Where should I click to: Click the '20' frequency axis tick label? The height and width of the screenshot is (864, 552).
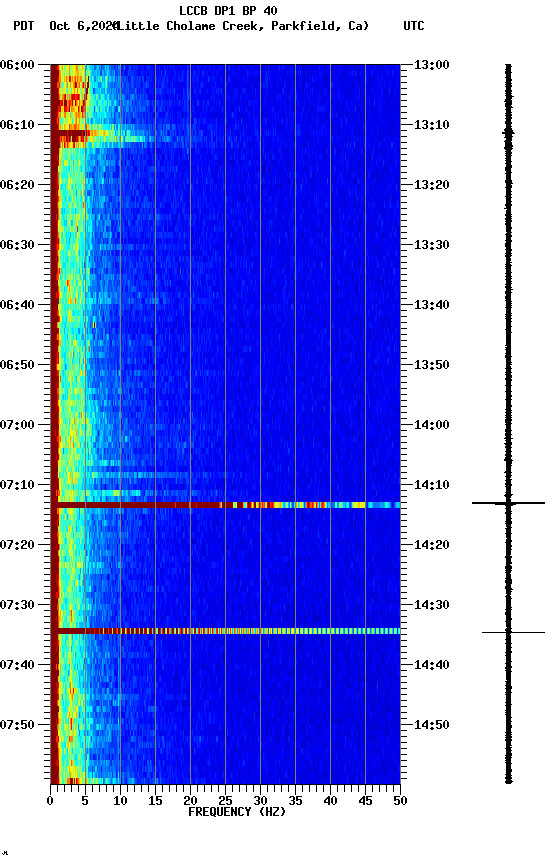pos(190,801)
